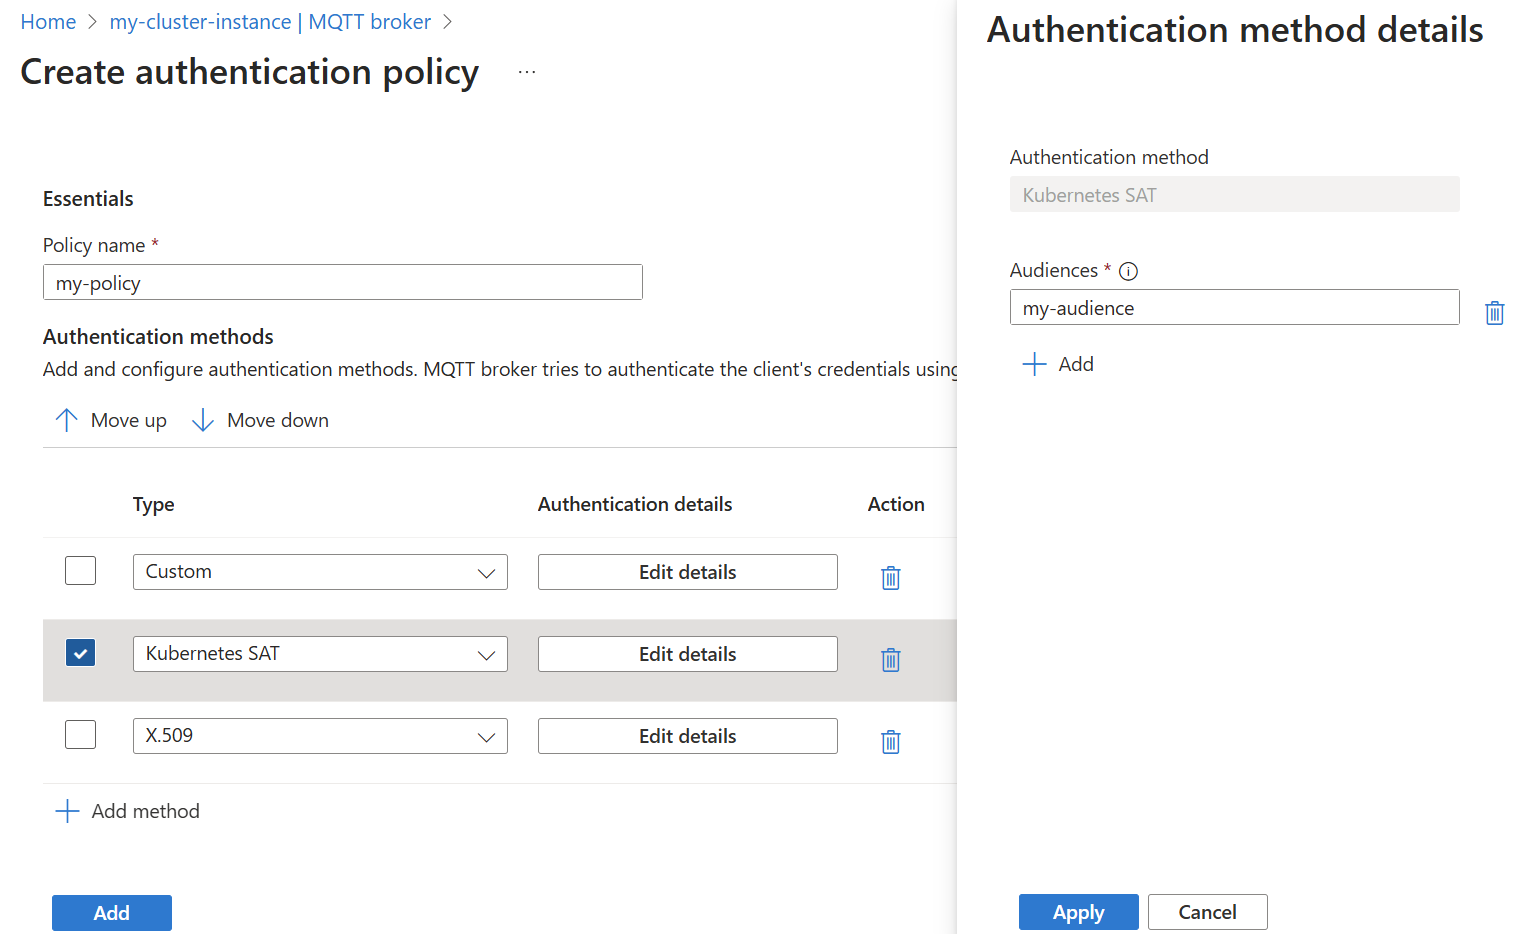Open the more options ellipsis menu
The height and width of the screenshot is (934, 1522).
pyautogui.click(x=527, y=71)
